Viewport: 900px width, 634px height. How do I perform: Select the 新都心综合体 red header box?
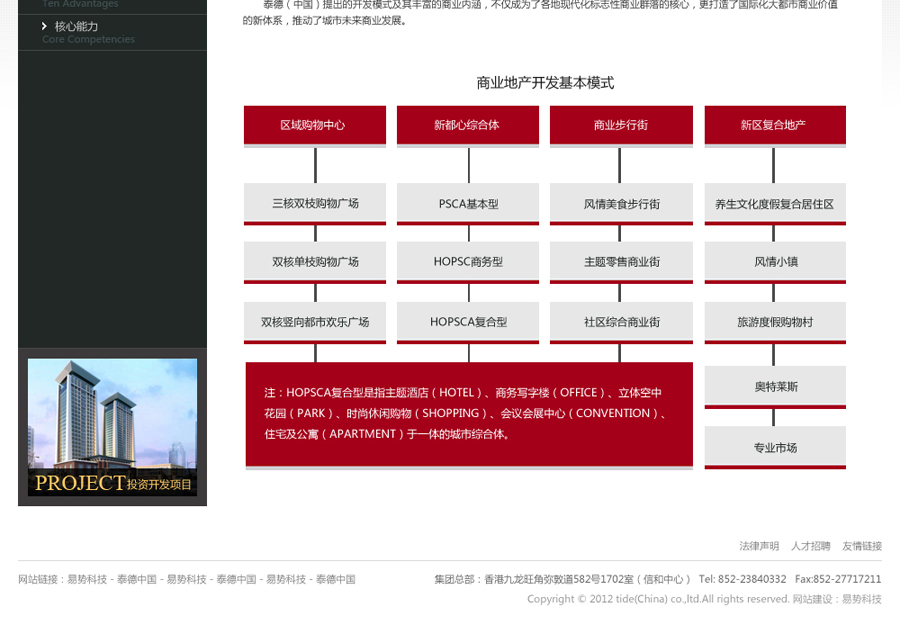(467, 125)
